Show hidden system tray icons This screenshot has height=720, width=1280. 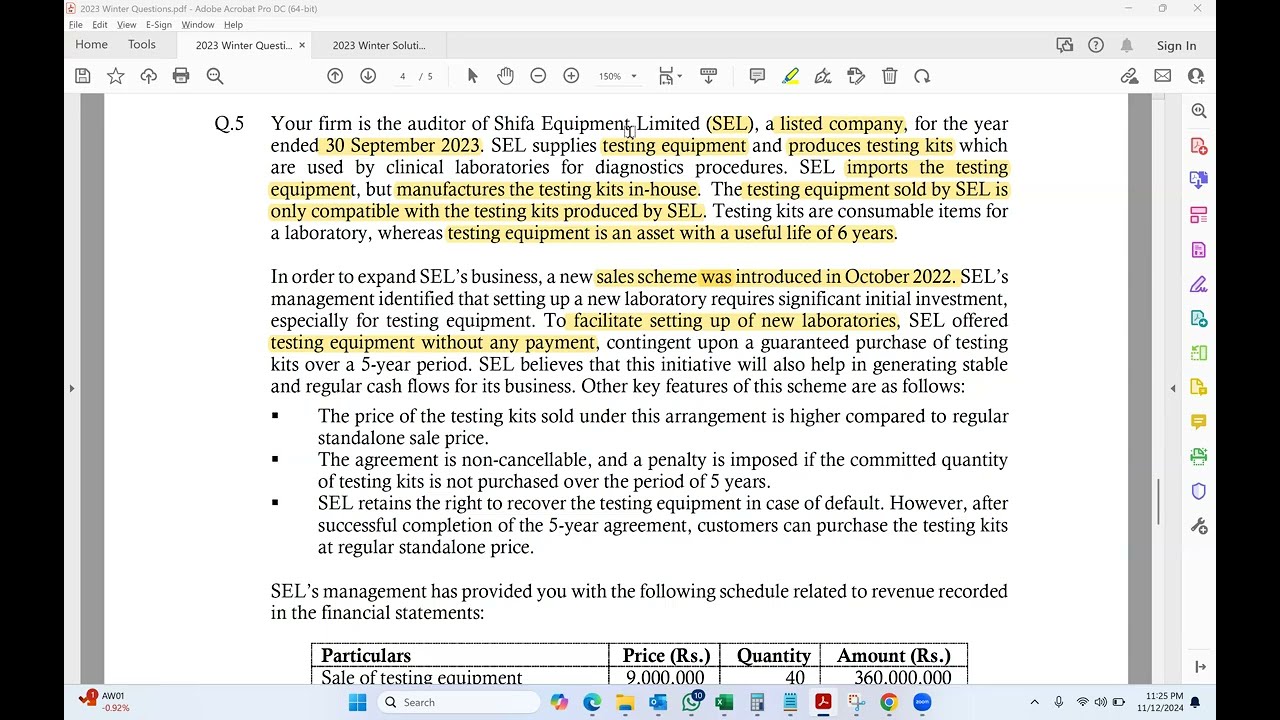point(1034,702)
